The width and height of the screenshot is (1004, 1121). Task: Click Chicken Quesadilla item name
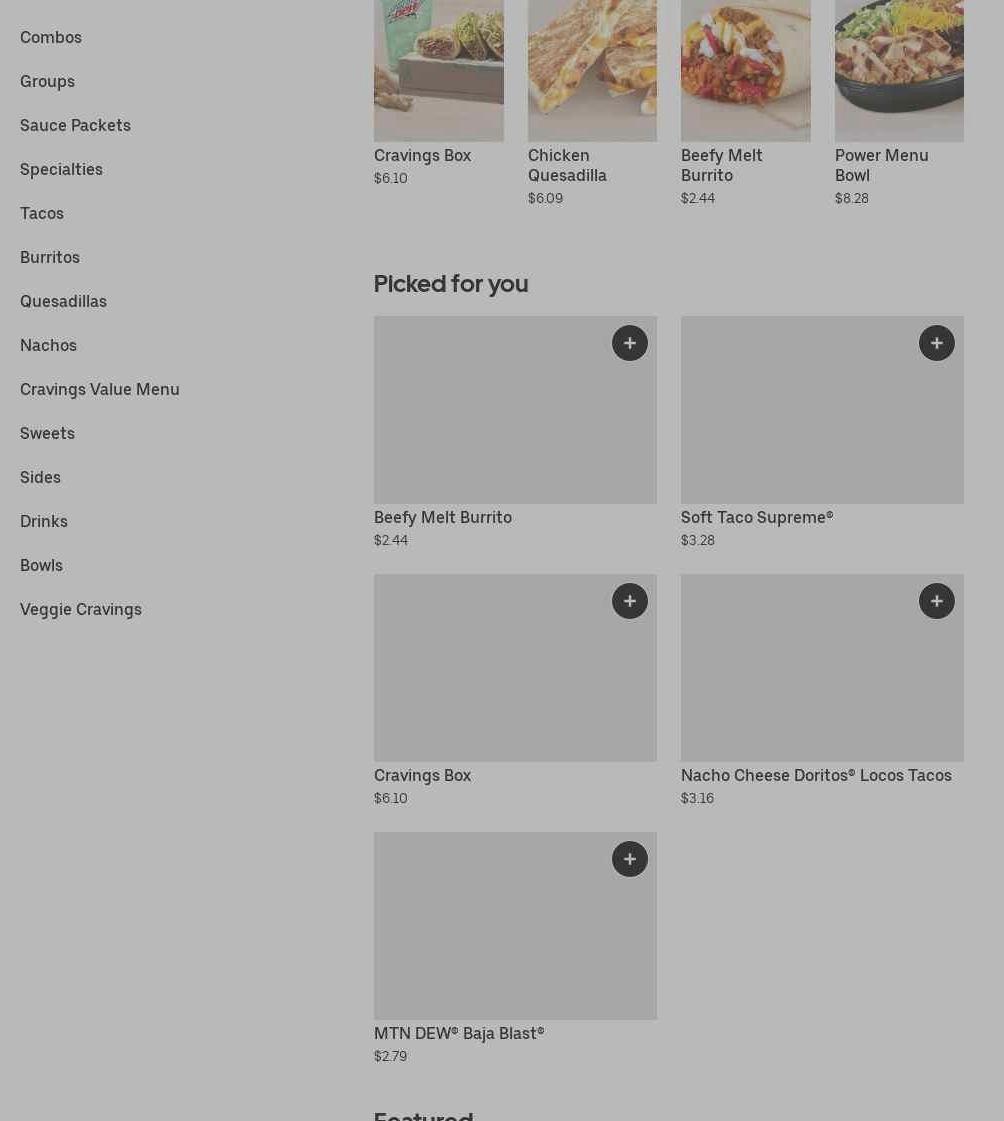point(567,165)
